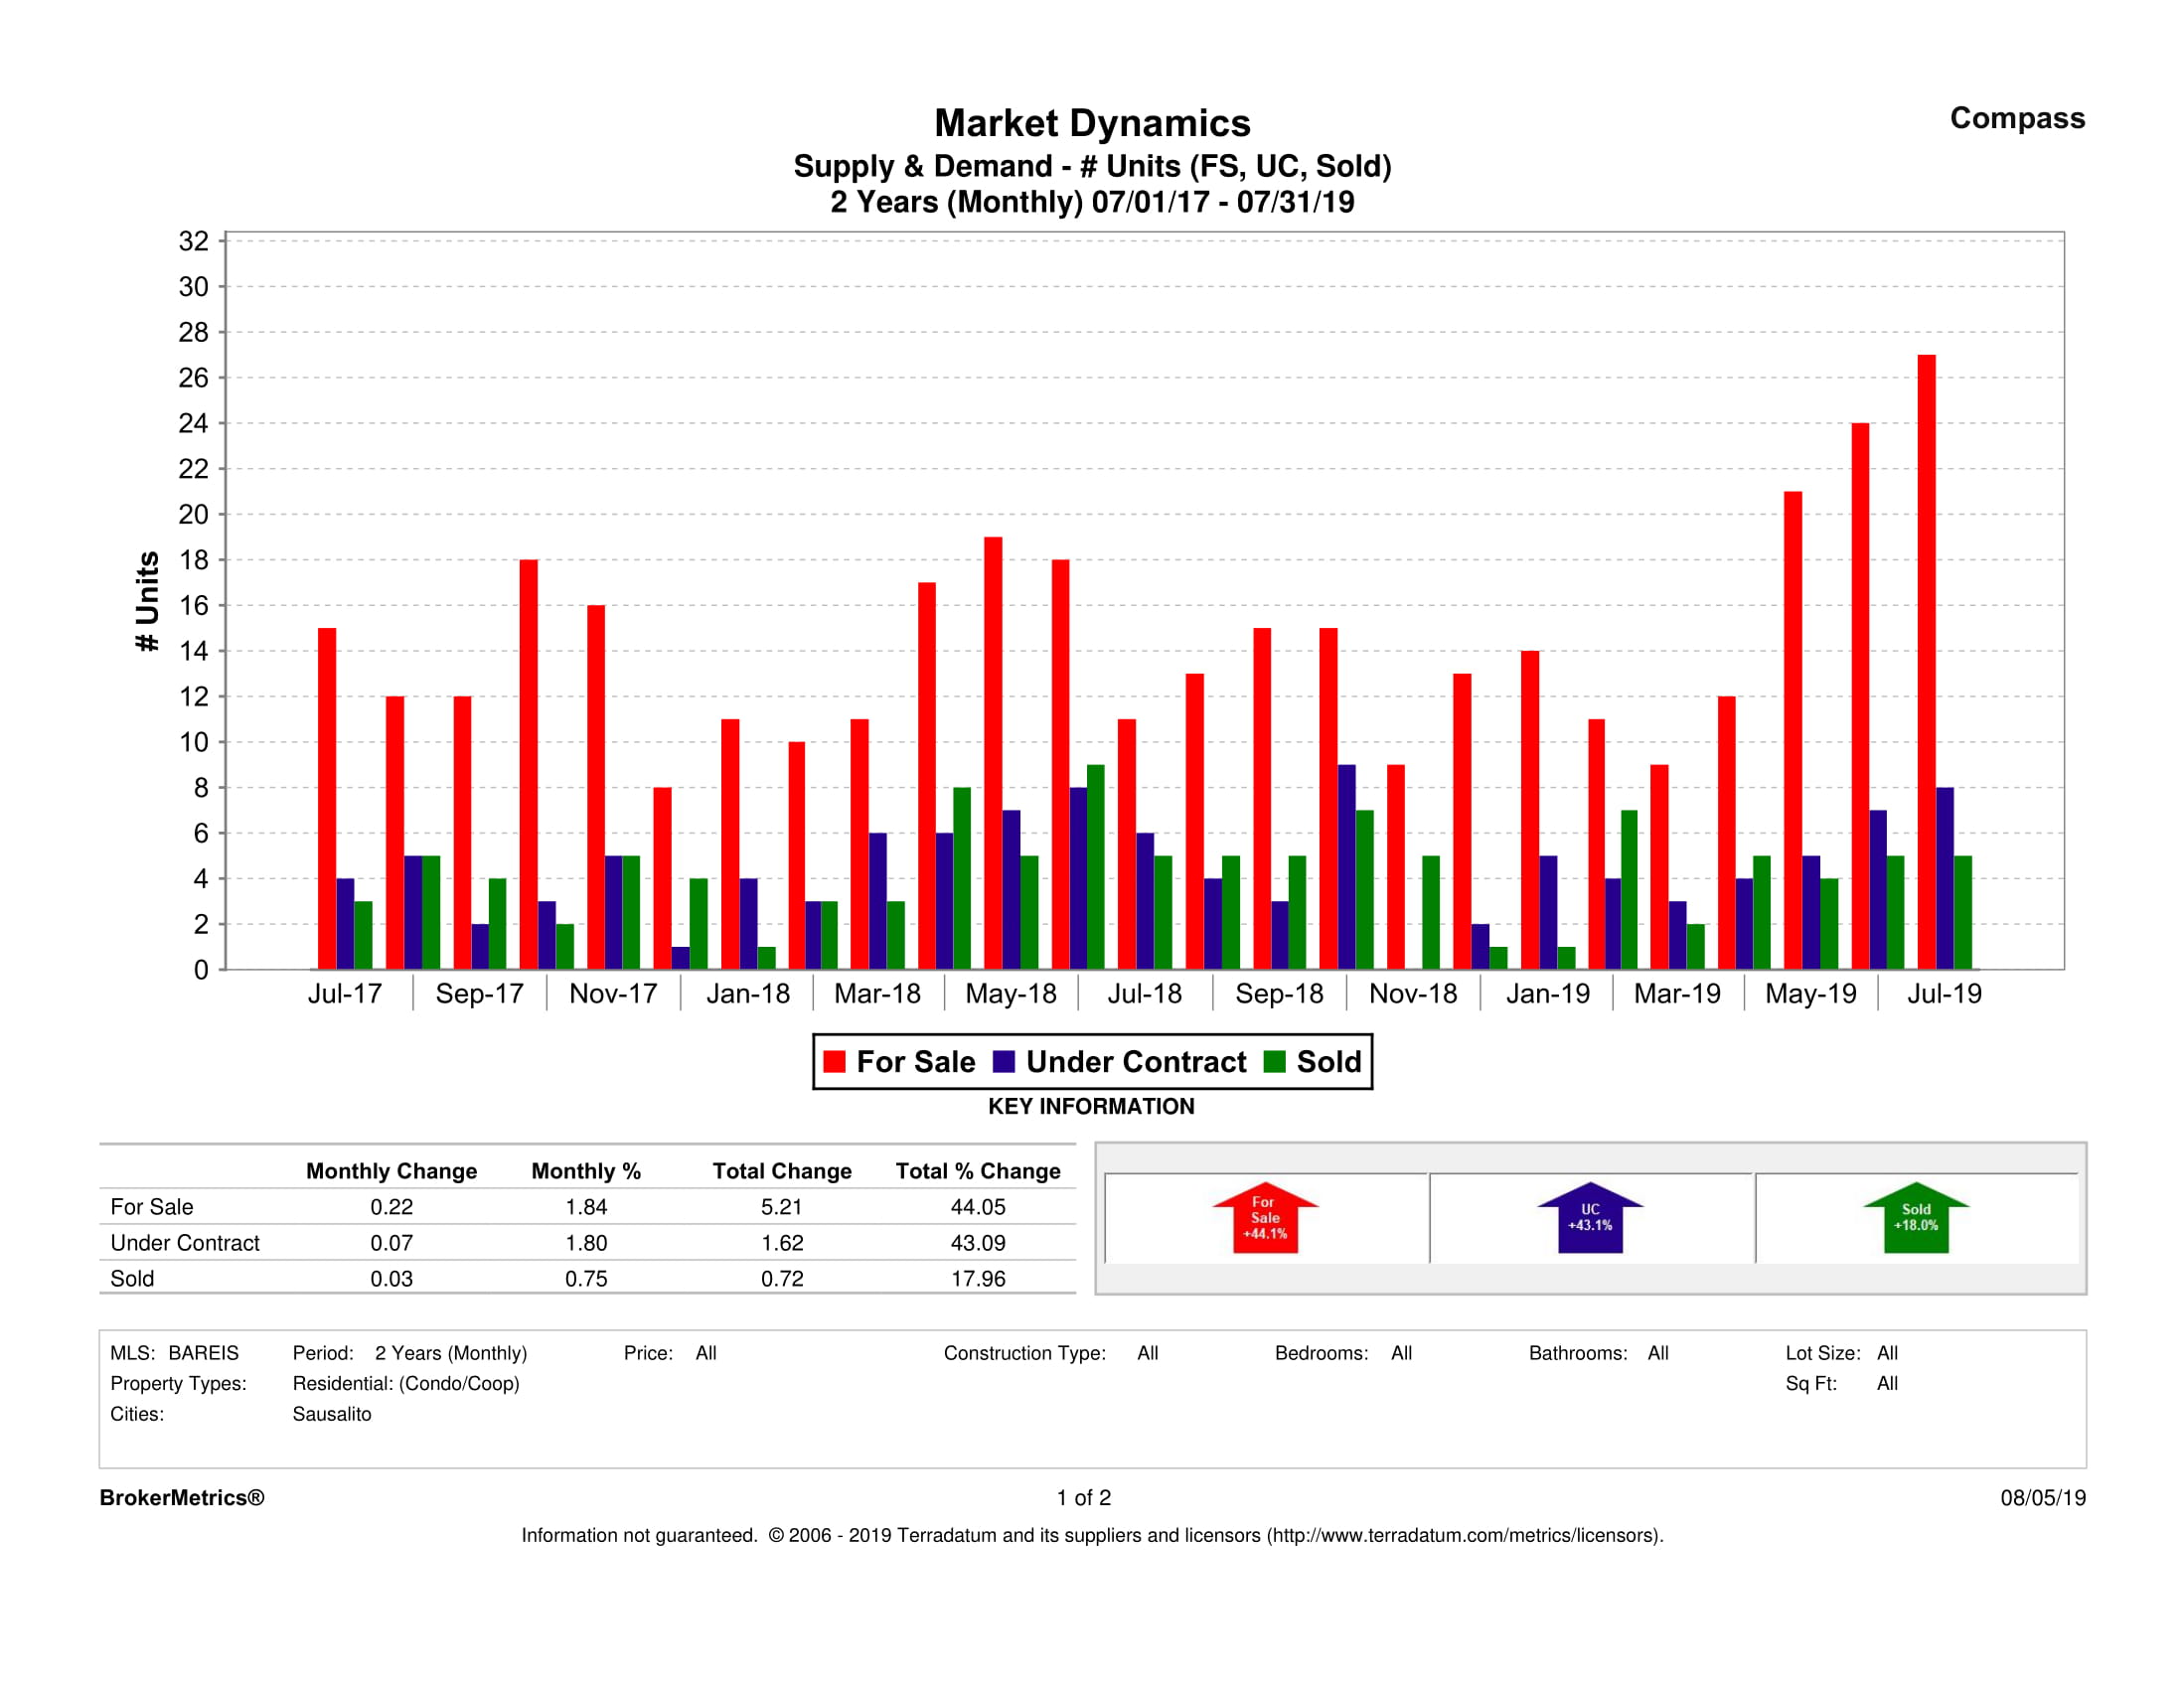2184x1689 pixels.
Task: Click the KEY INFORMATION heading
Action: pyautogui.click(x=1091, y=1106)
